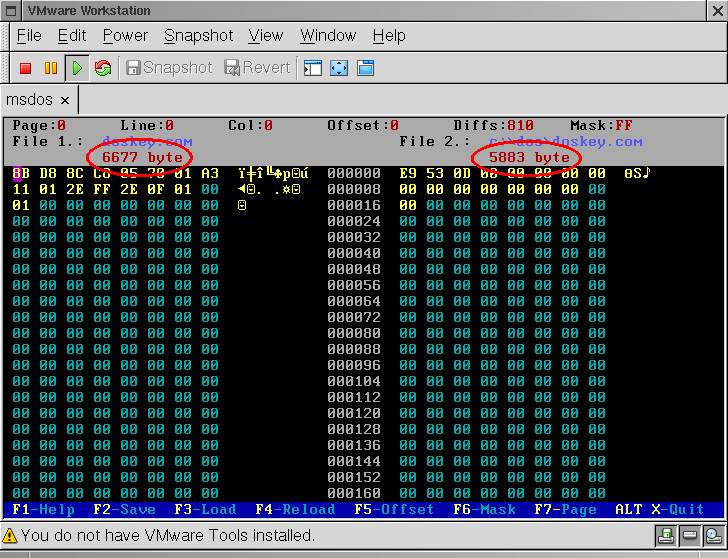Screen dimensions: 728x558
Task: Click F1-Help in the function key bar
Action: click(x=43, y=510)
